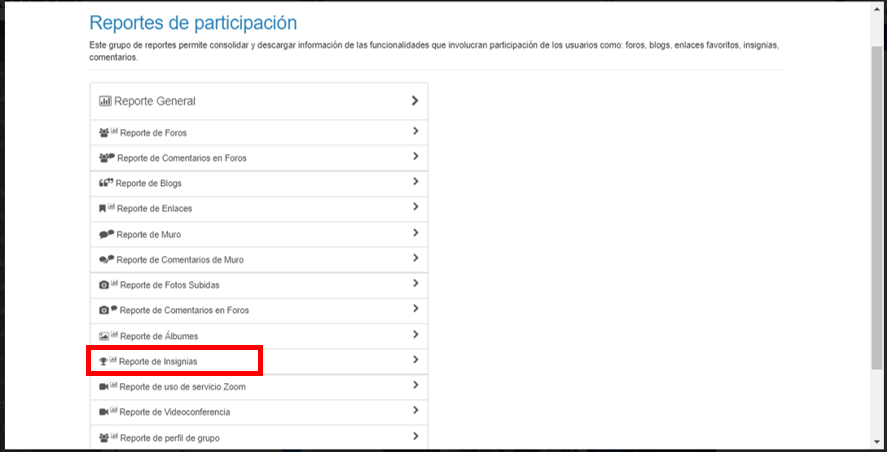Click the picture icon beside Reporte de Álbumes
The image size is (887, 452).
point(104,336)
